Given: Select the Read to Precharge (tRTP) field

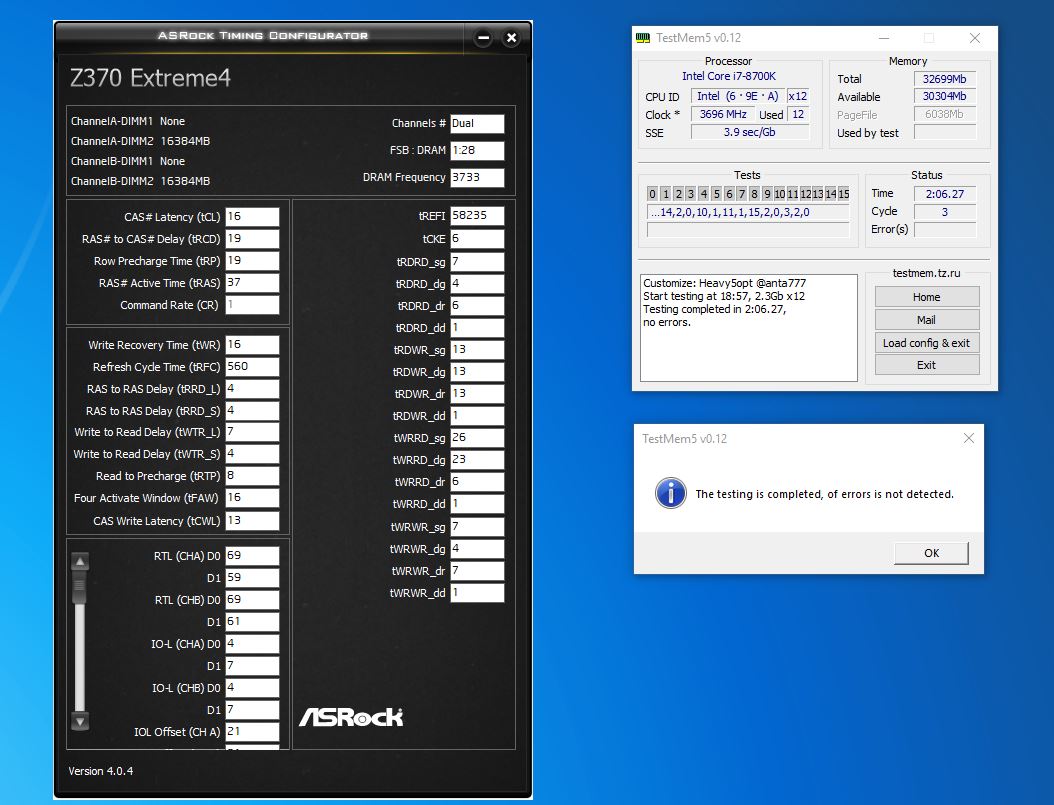Looking at the screenshot, I should 252,476.
